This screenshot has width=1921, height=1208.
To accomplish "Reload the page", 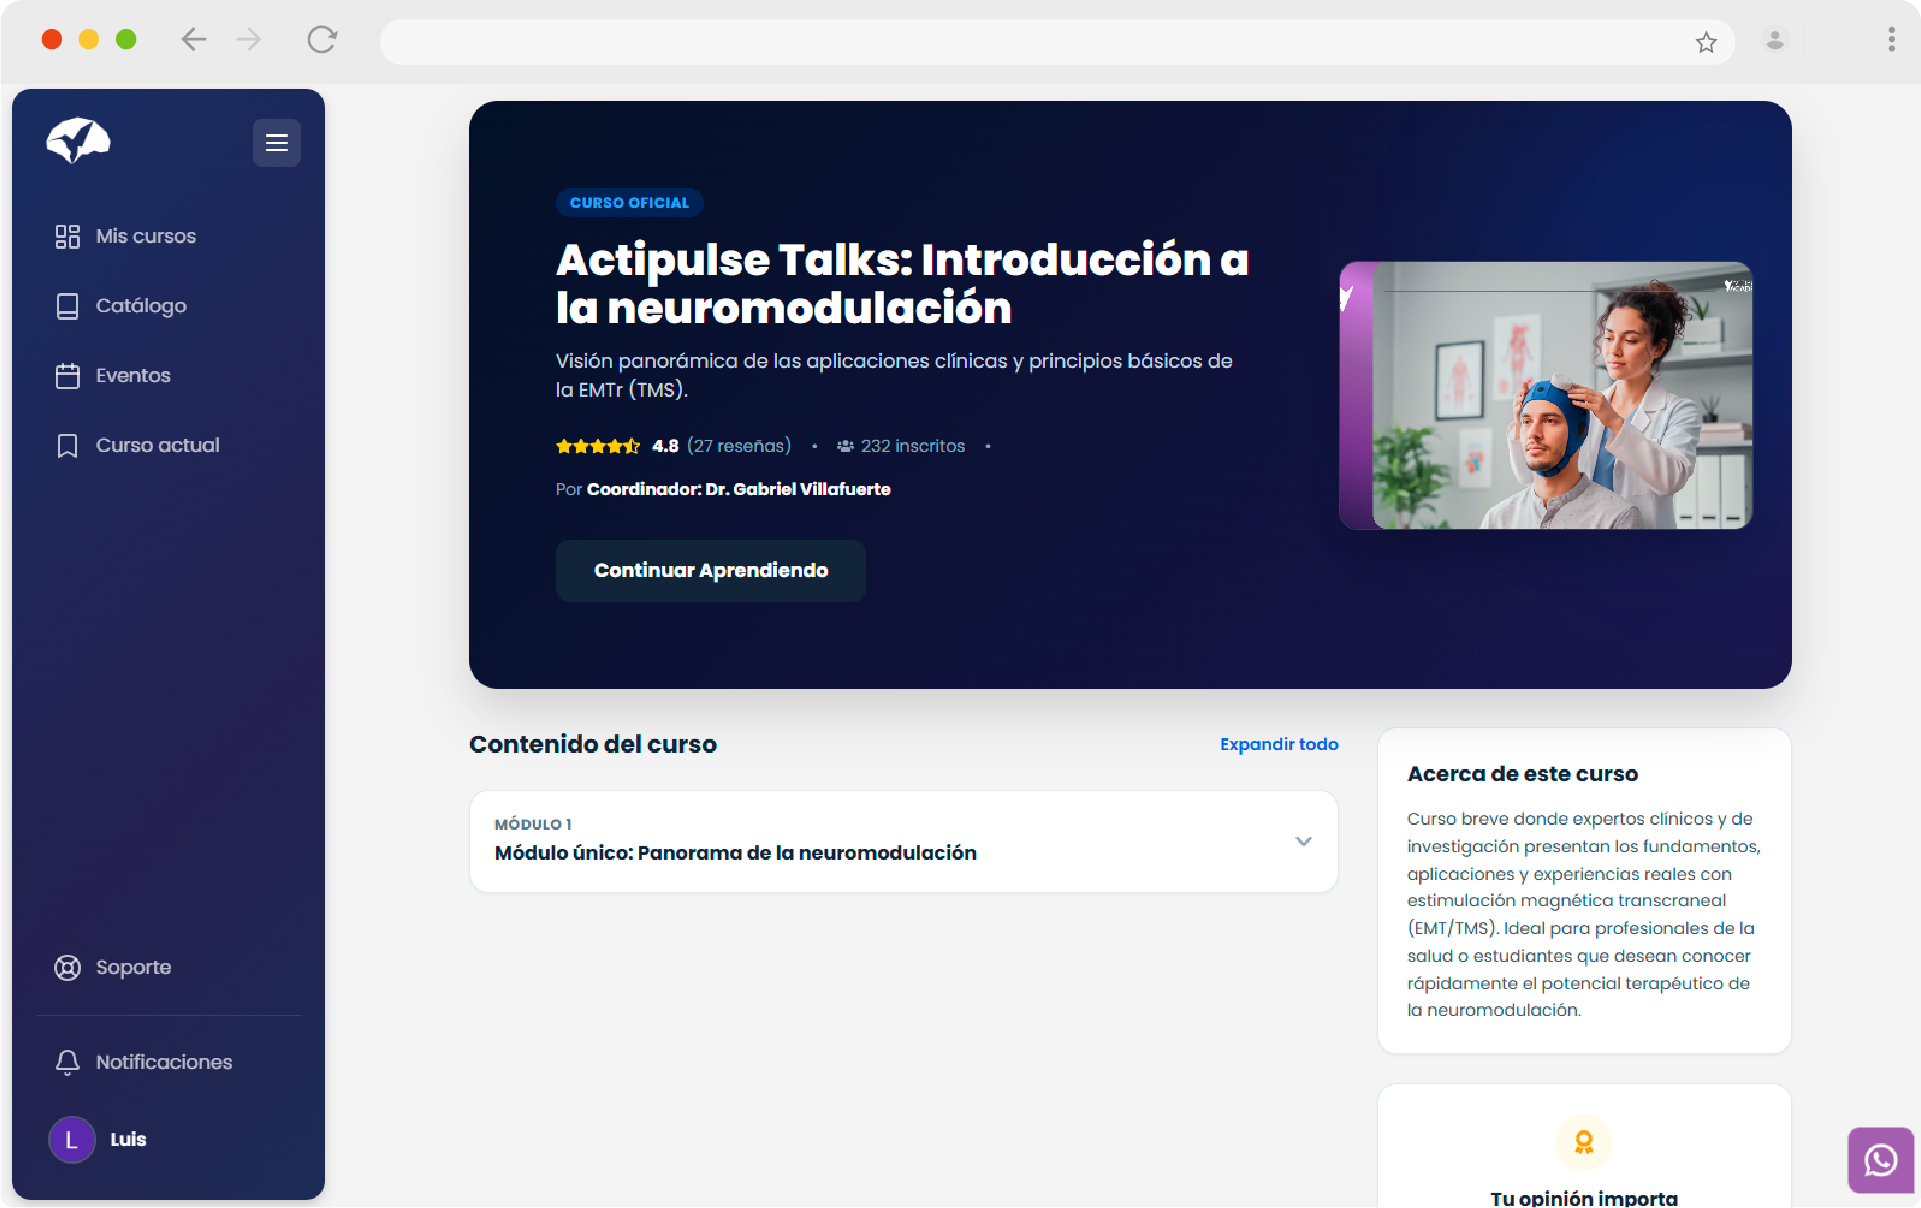I will coord(322,40).
